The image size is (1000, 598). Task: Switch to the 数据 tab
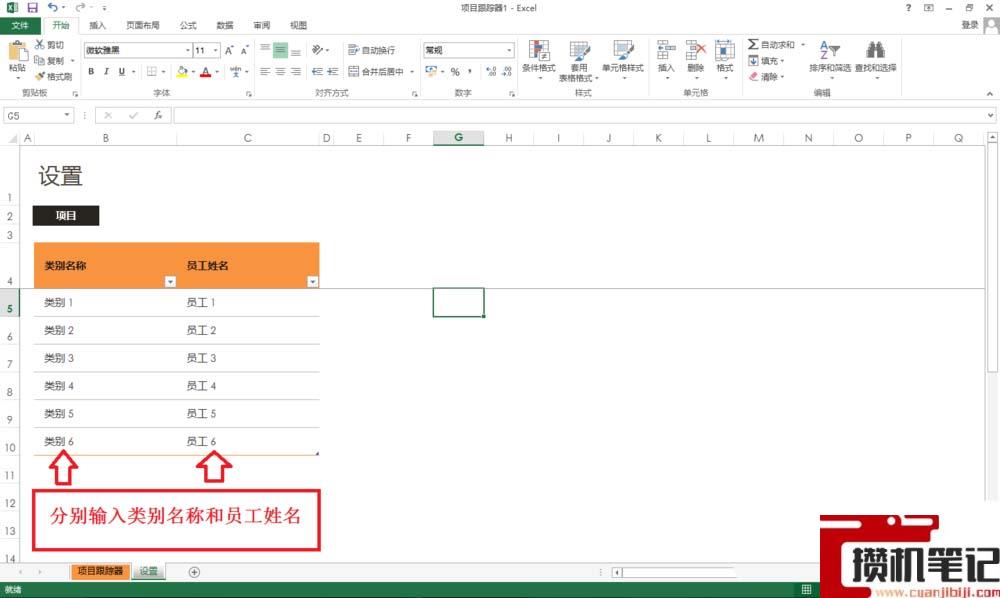(224, 26)
